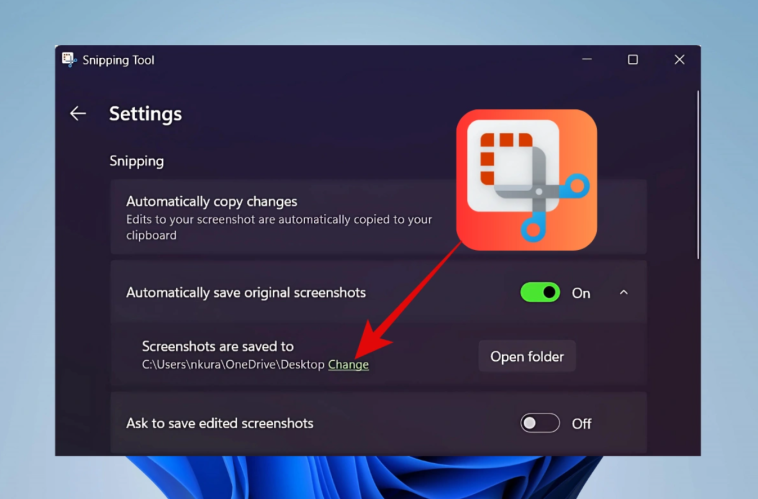Go back using the back arrow
Screen dimensions: 758x499
point(78,114)
